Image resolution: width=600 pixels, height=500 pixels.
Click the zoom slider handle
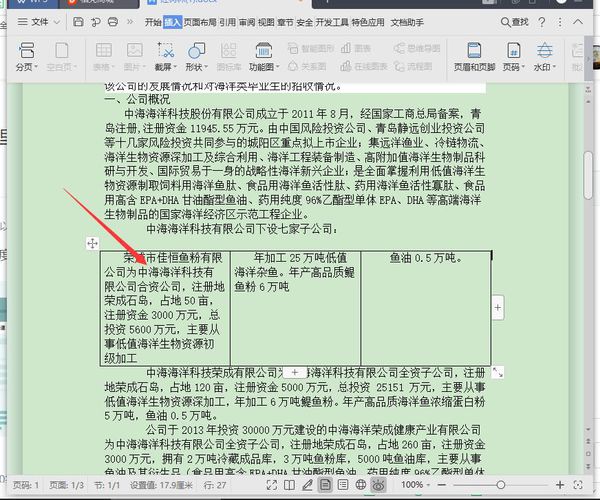(501, 485)
